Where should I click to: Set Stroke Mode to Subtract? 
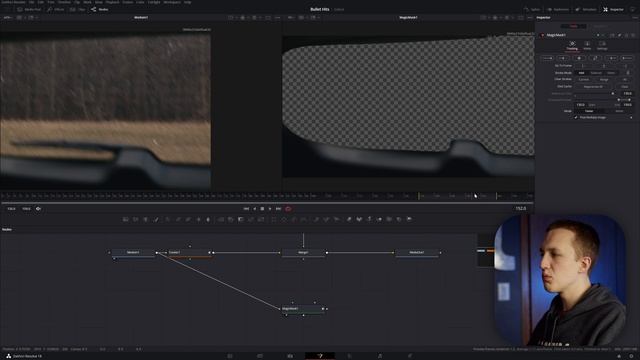point(596,73)
